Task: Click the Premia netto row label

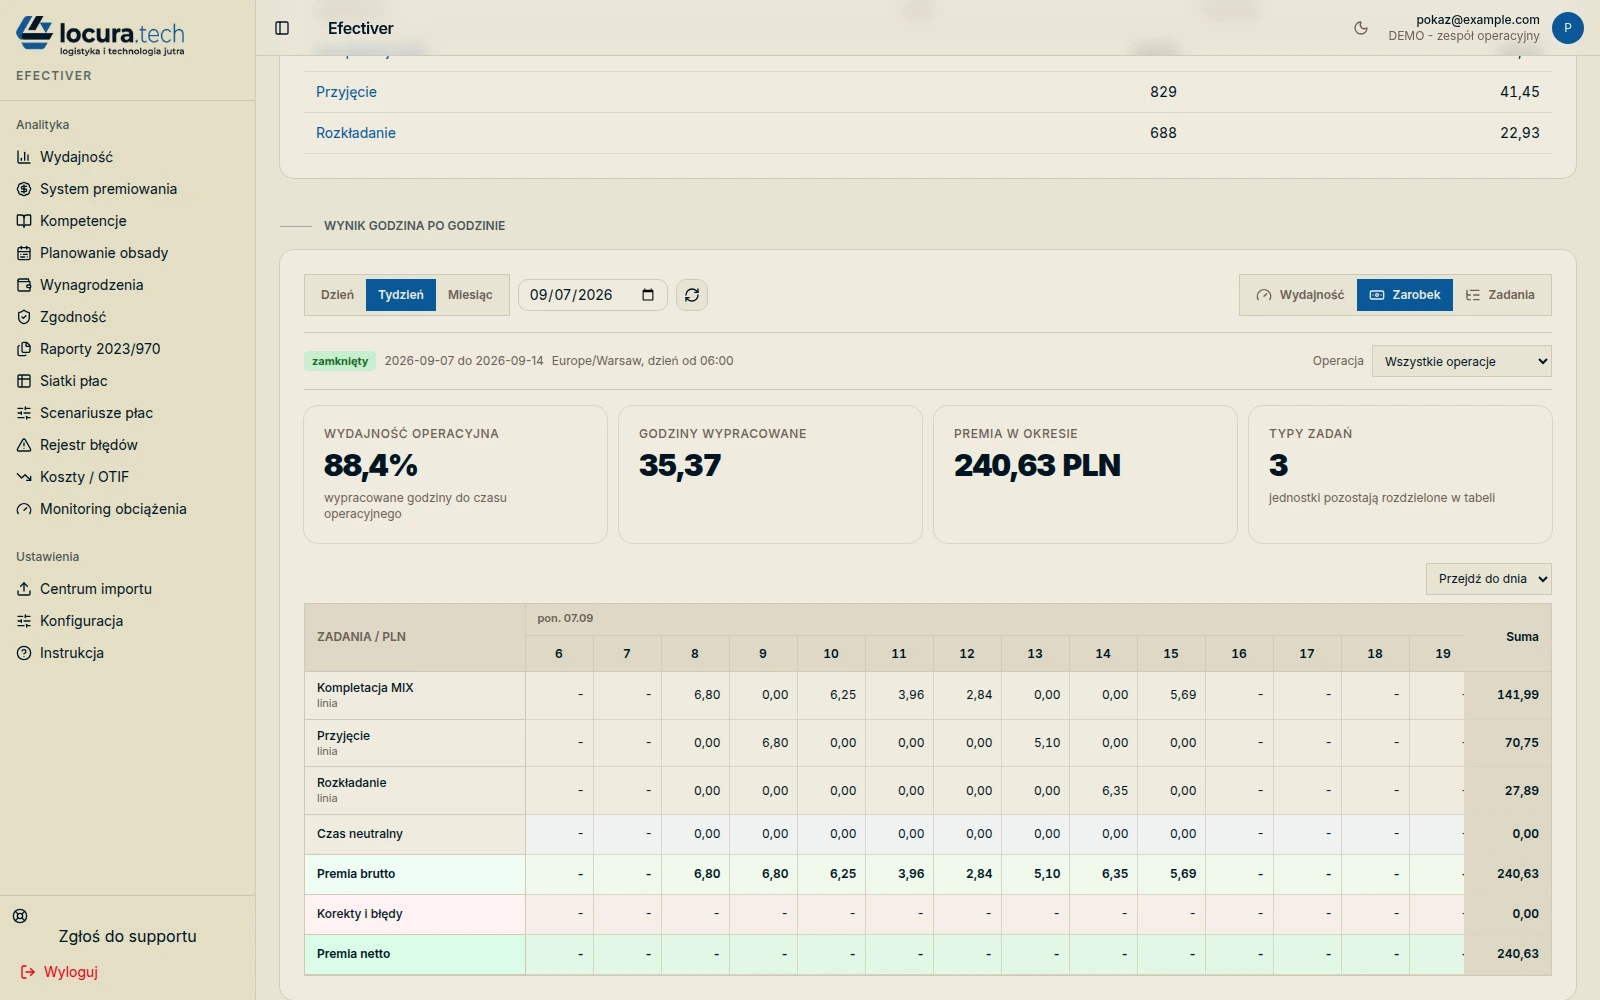Action: (x=354, y=954)
